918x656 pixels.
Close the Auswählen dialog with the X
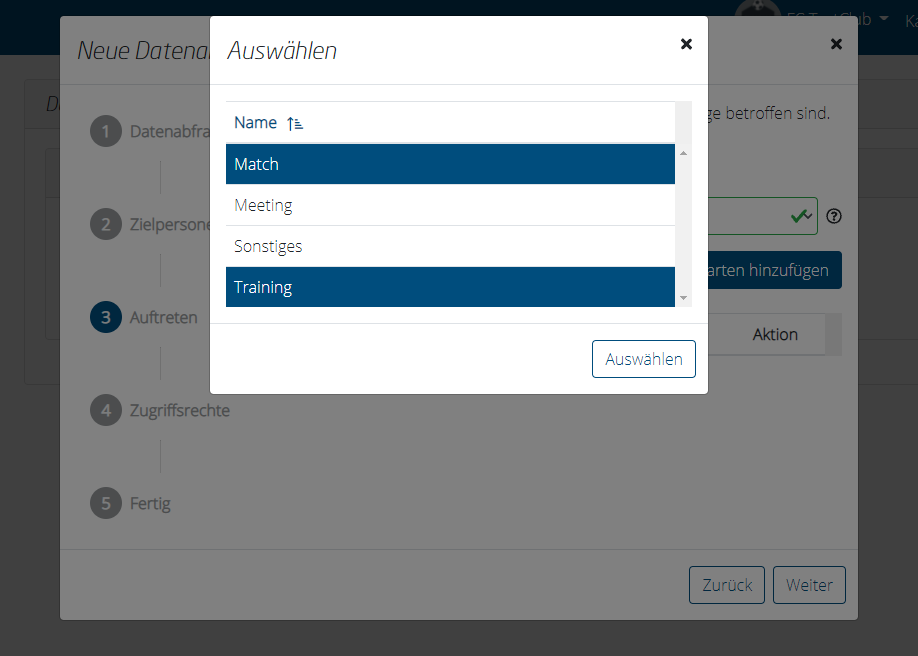click(686, 44)
